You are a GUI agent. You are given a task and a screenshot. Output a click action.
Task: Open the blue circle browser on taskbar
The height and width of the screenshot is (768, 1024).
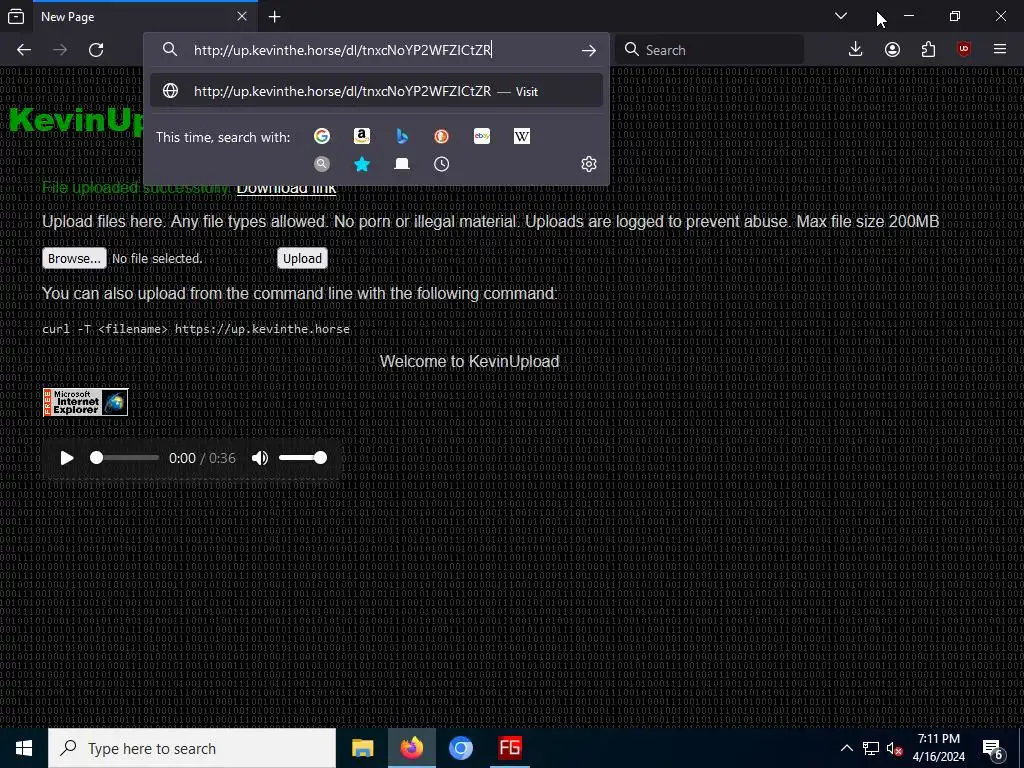[x=461, y=748]
